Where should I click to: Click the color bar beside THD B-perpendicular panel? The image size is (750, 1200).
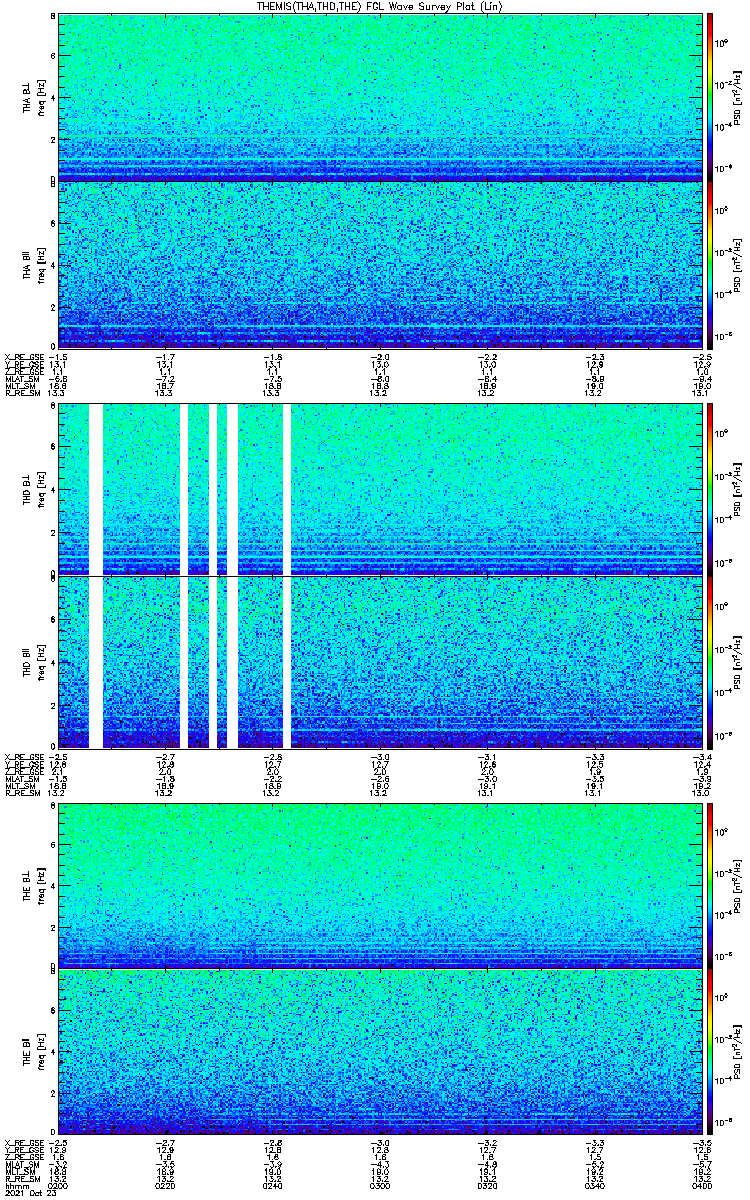[710, 488]
